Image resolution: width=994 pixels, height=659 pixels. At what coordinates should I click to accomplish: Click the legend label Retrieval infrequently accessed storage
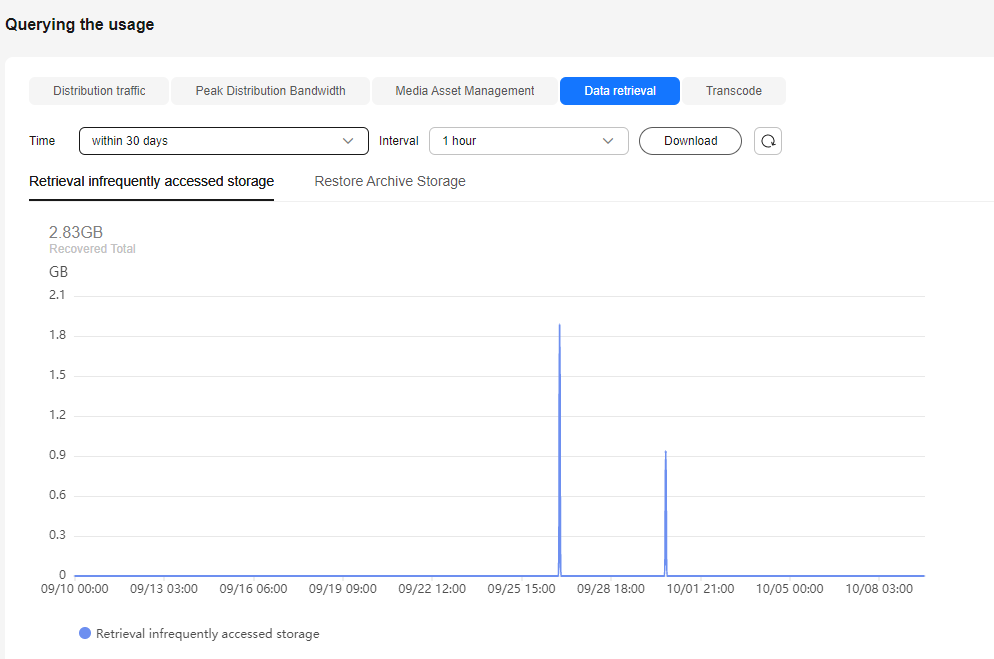coord(207,634)
